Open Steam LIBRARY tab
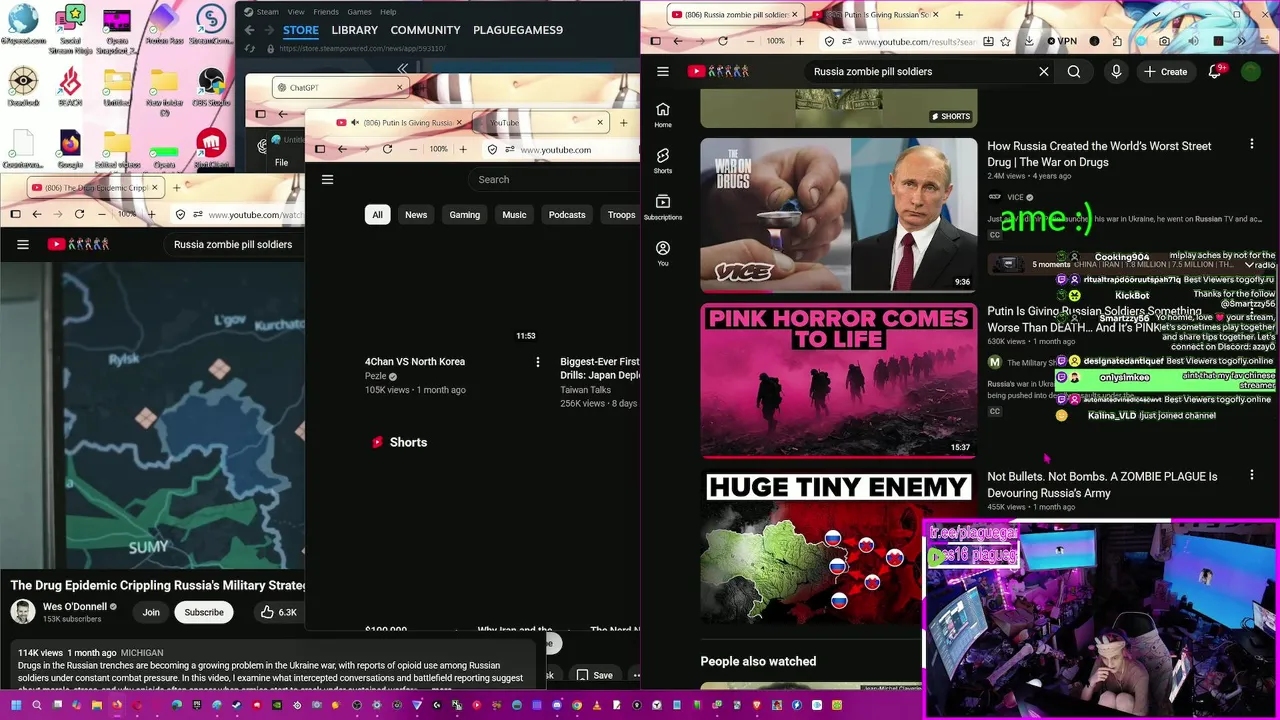Screen dimensions: 1280x720 coord(355,30)
